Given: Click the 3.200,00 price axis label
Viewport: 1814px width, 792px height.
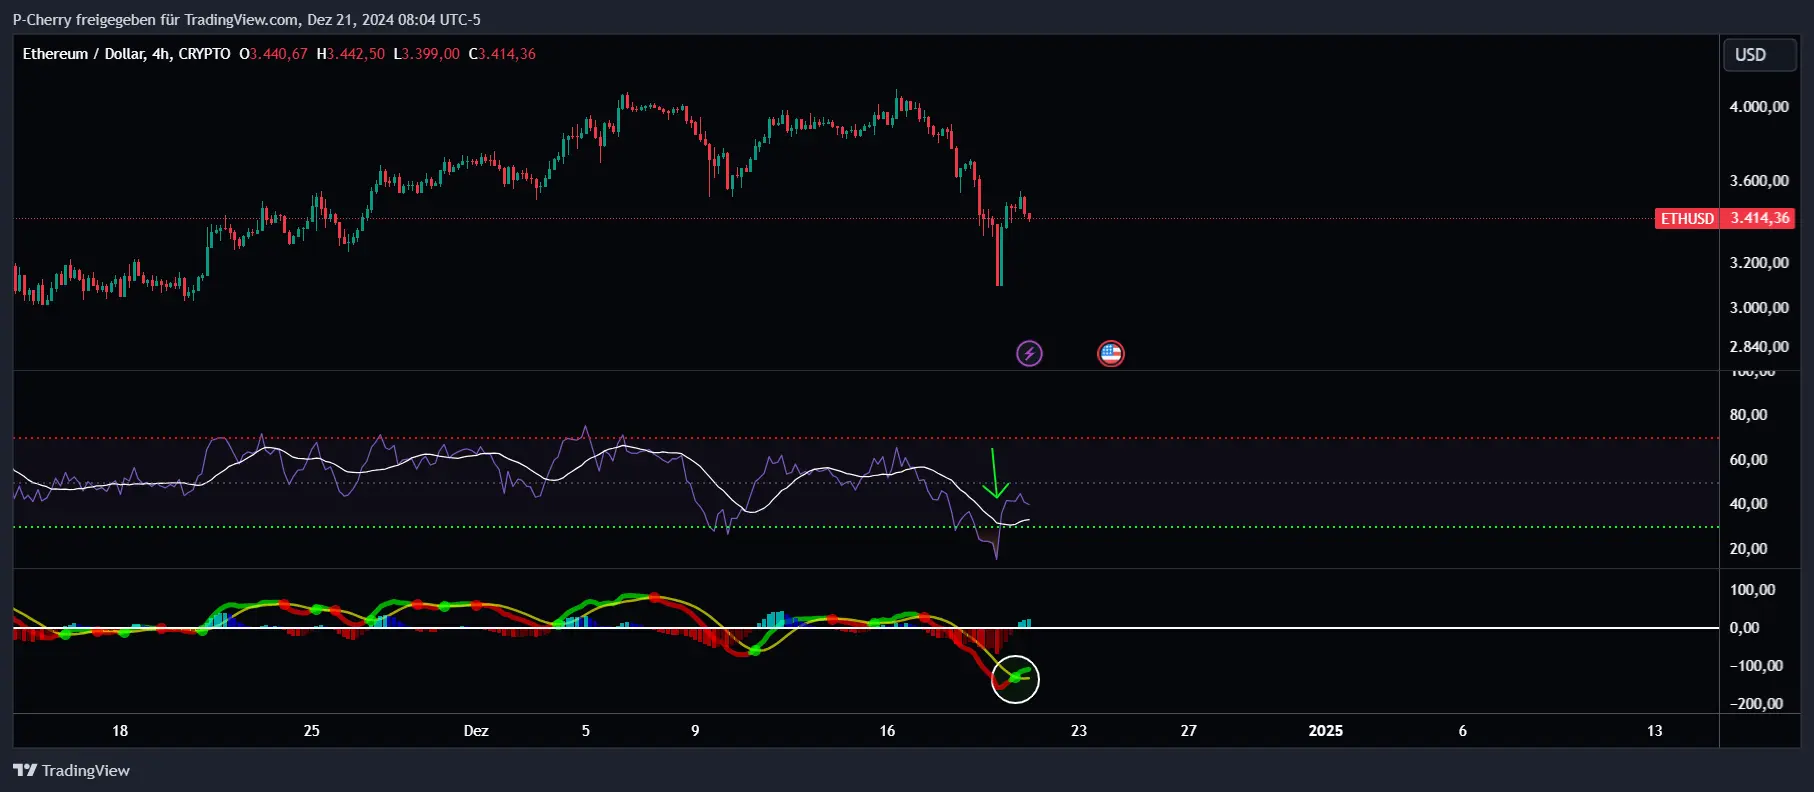Looking at the screenshot, I should pyautogui.click(x=1759, y=263).
